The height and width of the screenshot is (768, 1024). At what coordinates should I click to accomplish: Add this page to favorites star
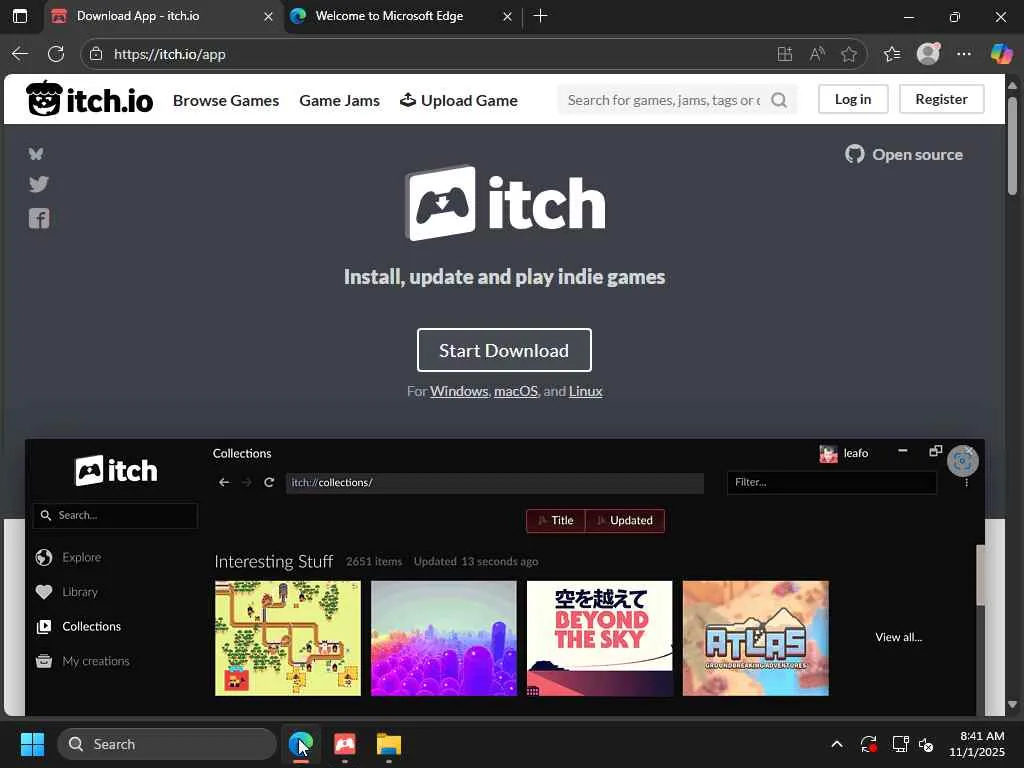(x=848, y=54)
